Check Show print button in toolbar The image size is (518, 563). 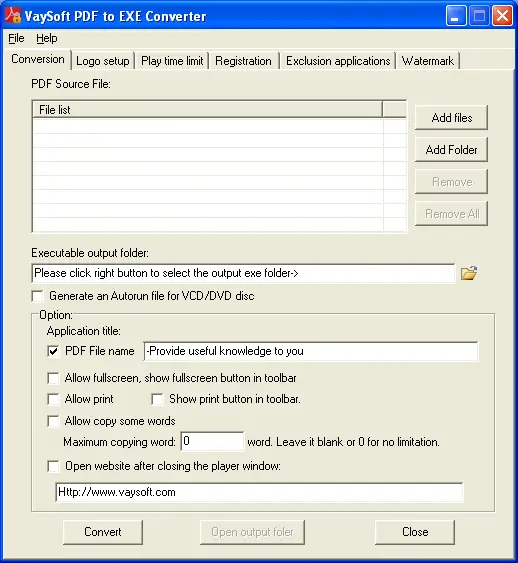coord(157,399)
